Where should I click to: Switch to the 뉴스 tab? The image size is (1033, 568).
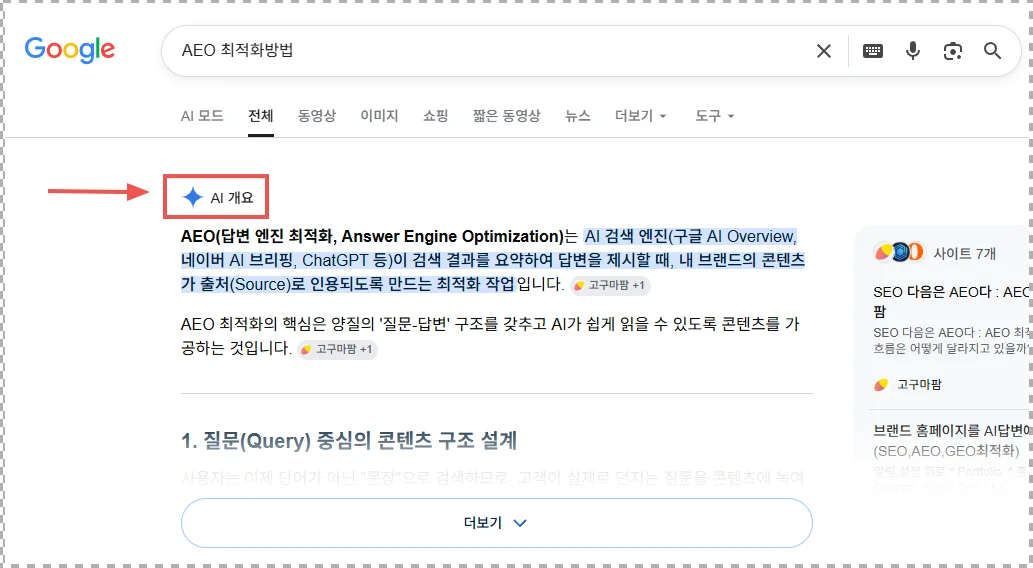point(578,116)
